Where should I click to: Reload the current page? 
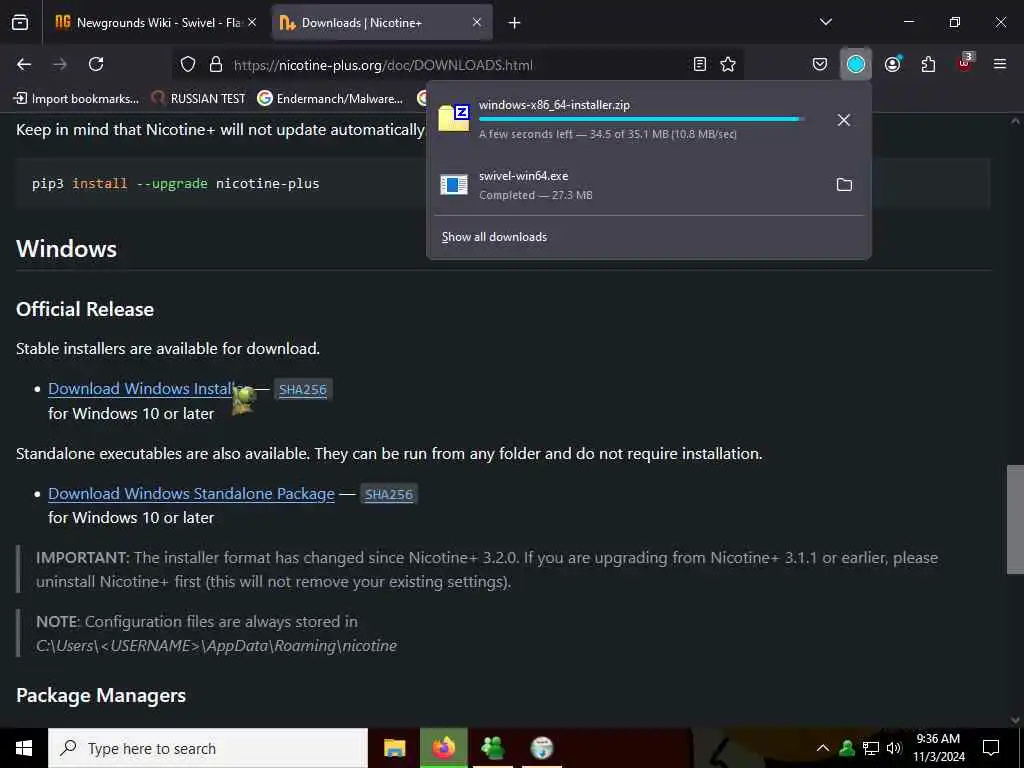pyautogui.click(x=96, y=64)
